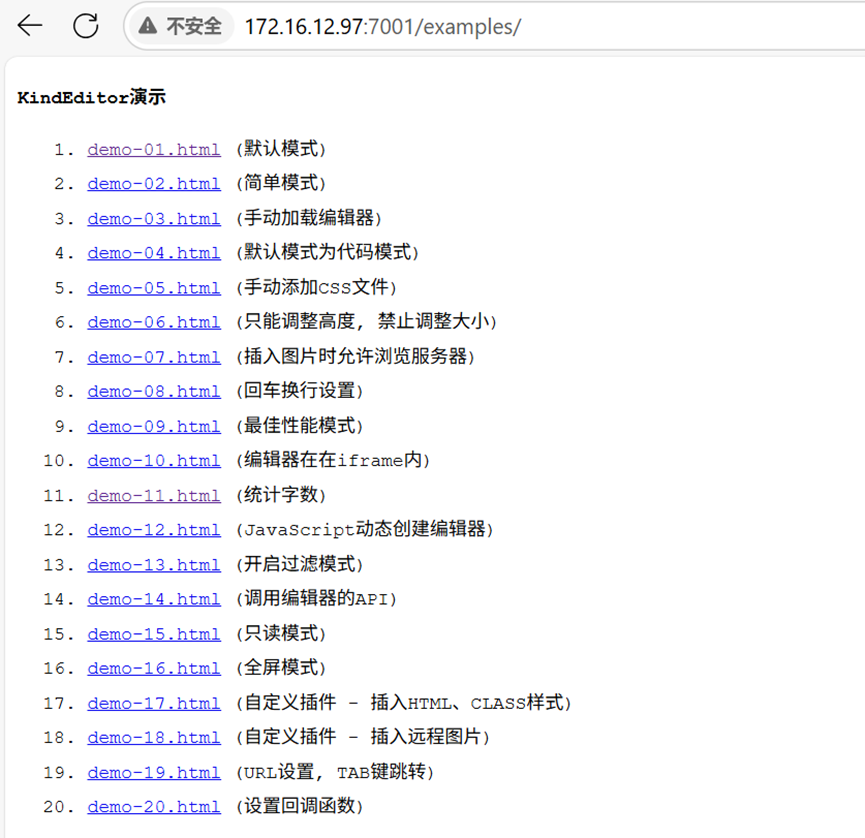Click the description text (最佳性能模式)

(x=300, y=426)
